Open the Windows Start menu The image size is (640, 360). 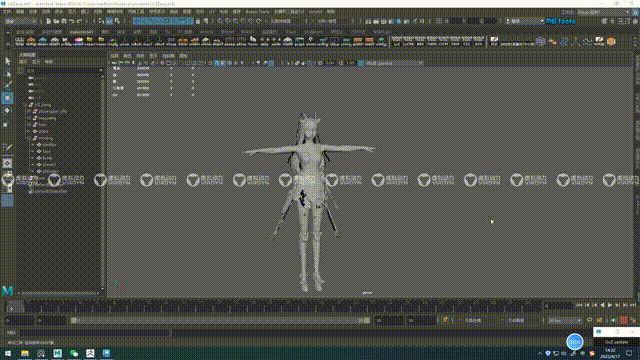(x=8, y=353)
